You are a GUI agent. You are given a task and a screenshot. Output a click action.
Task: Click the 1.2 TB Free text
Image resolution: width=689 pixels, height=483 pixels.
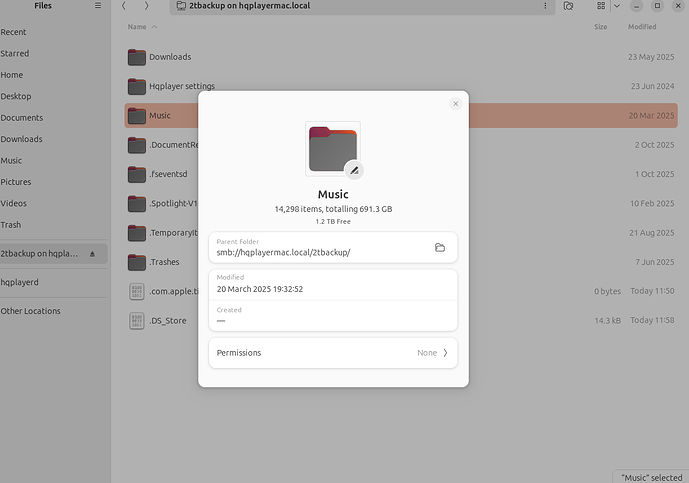333,222
